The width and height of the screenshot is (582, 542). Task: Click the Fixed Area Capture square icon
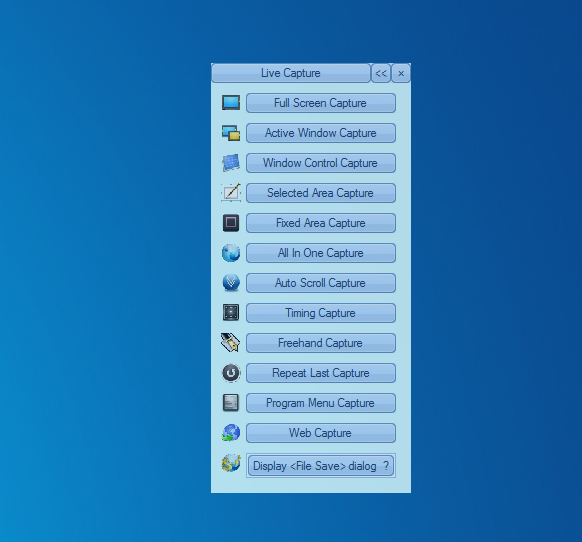coord(231,223)
